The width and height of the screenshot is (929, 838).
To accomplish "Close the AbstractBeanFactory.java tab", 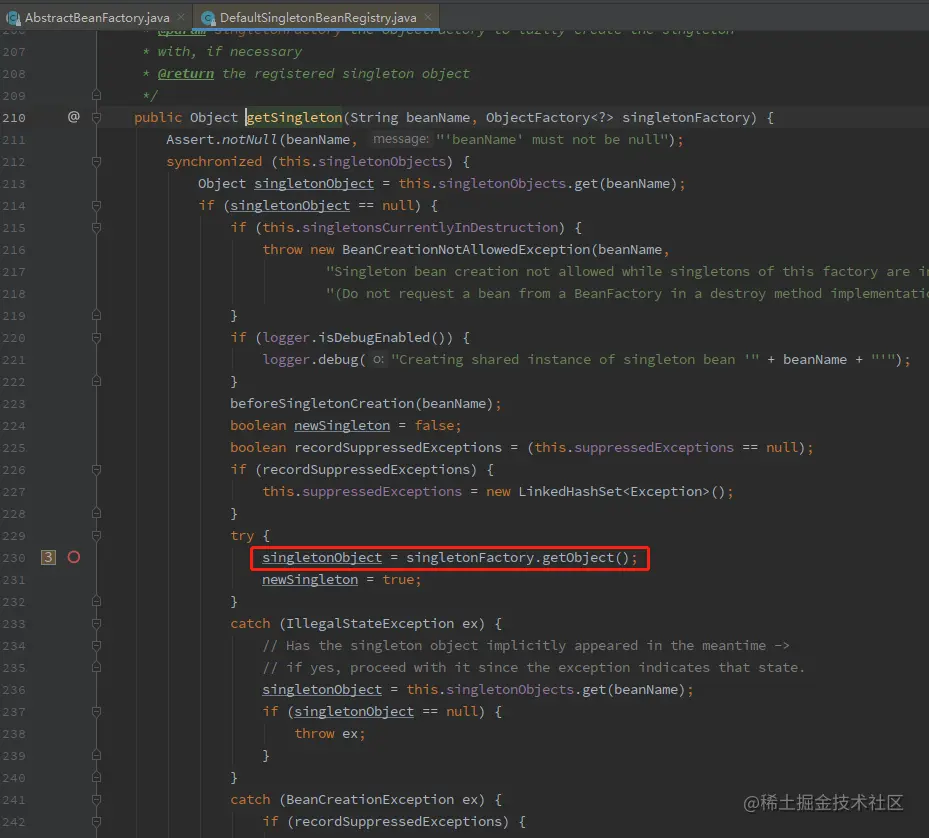I will coord(181,17).
